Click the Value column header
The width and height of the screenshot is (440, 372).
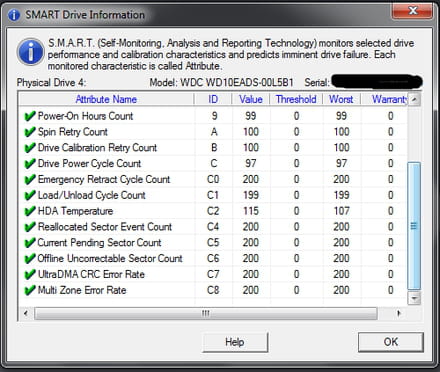[251, 99]
